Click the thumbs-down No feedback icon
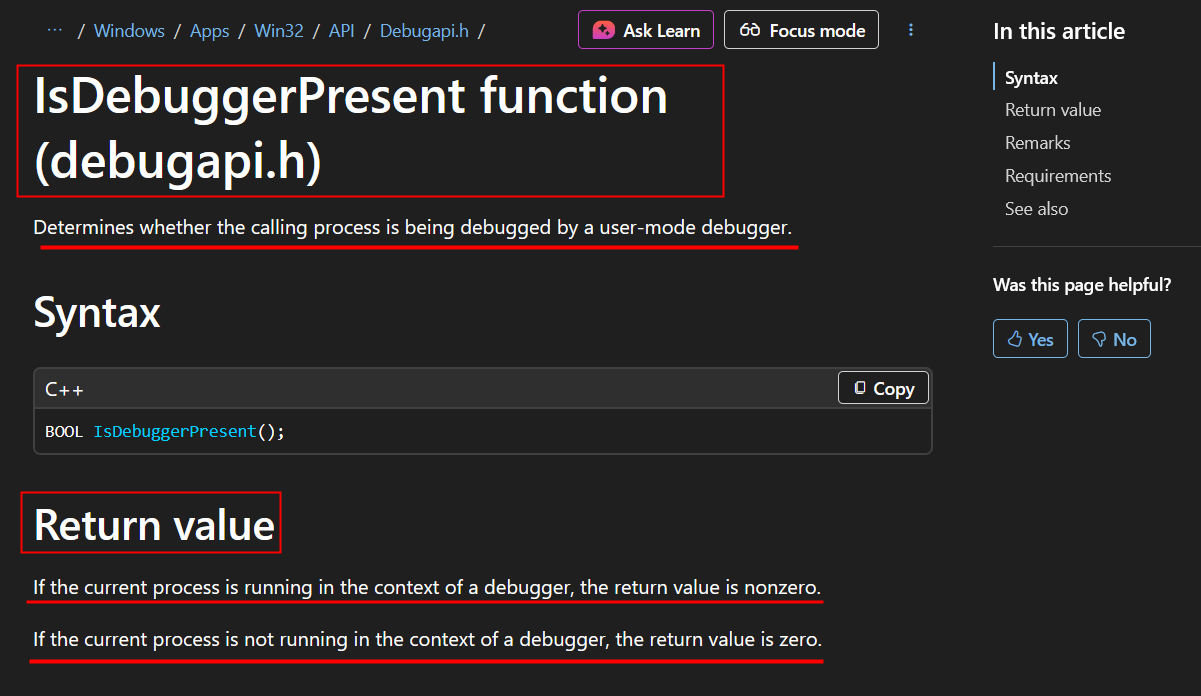The image size is (1201, 696). pyautogui.click(x=1099, y=340)
